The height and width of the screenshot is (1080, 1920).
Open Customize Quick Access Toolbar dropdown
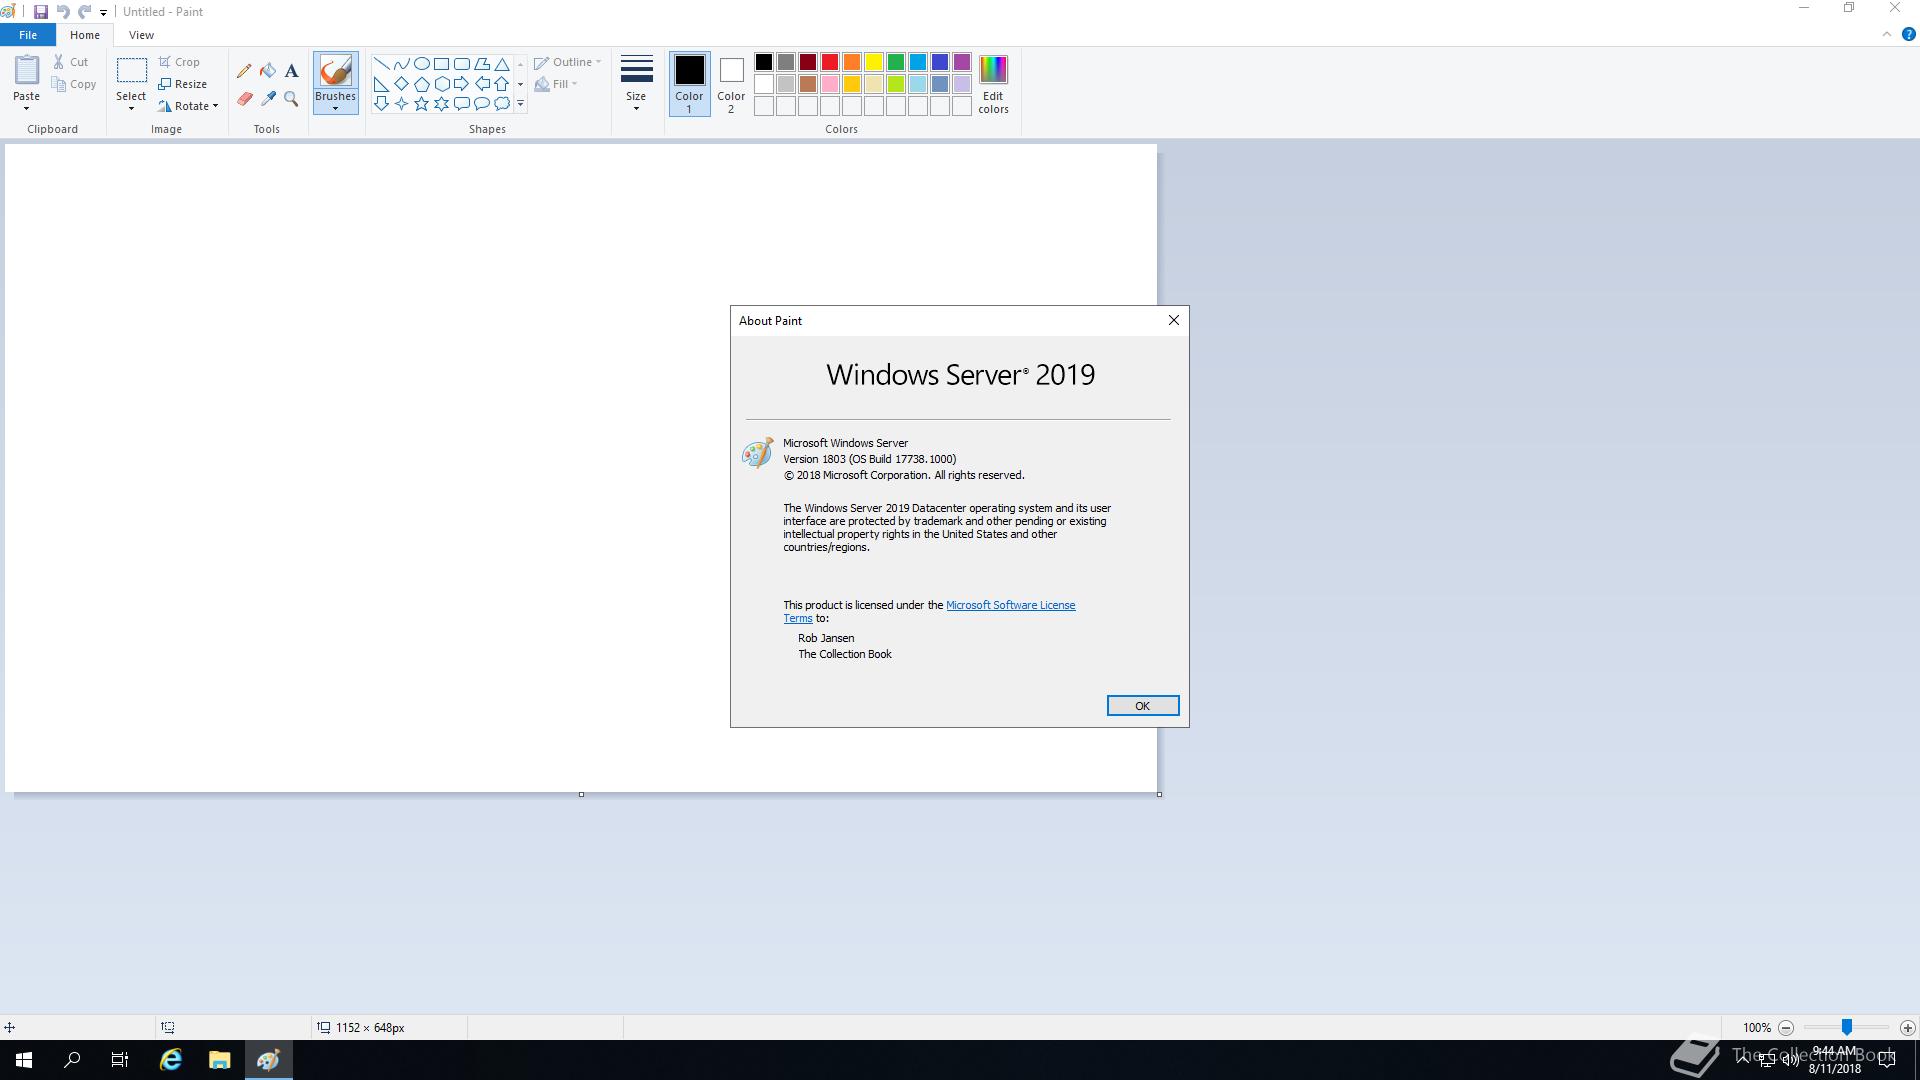pyautogui.click(x=103, y=12)
